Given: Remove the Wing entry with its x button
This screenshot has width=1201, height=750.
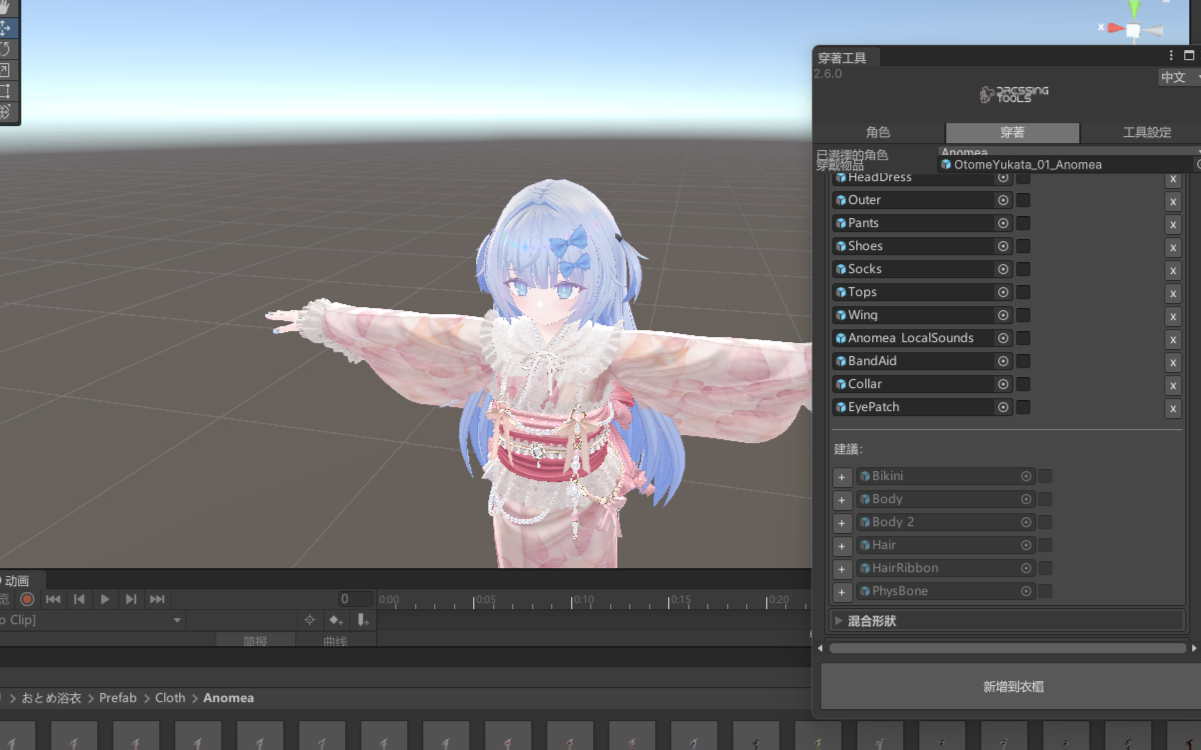Looking at the screenshot, I should click(1173, 317).
